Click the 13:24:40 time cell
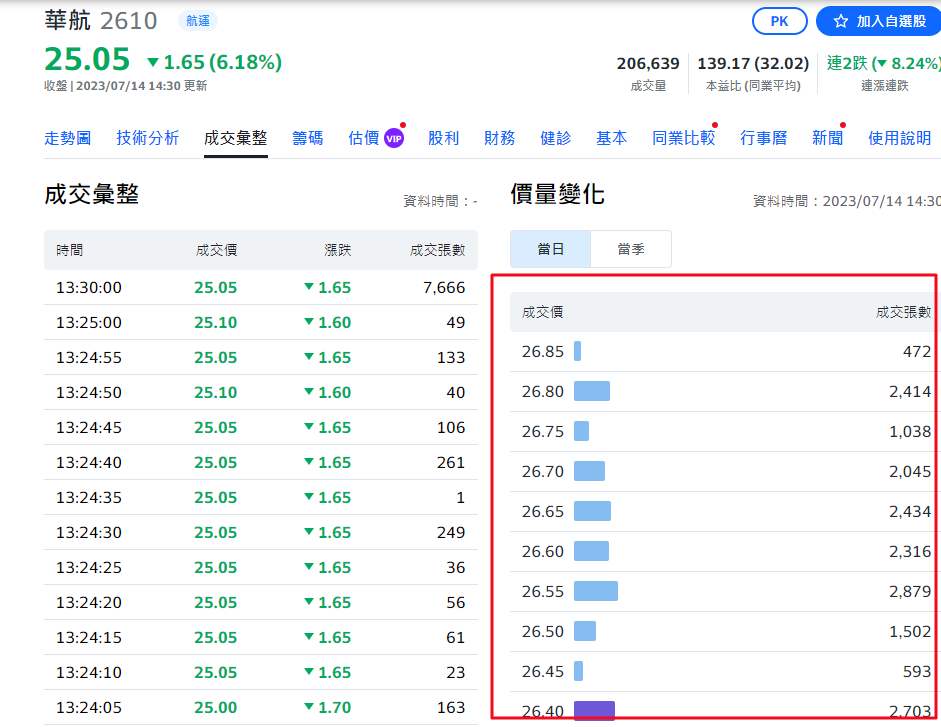 [89, 462]
